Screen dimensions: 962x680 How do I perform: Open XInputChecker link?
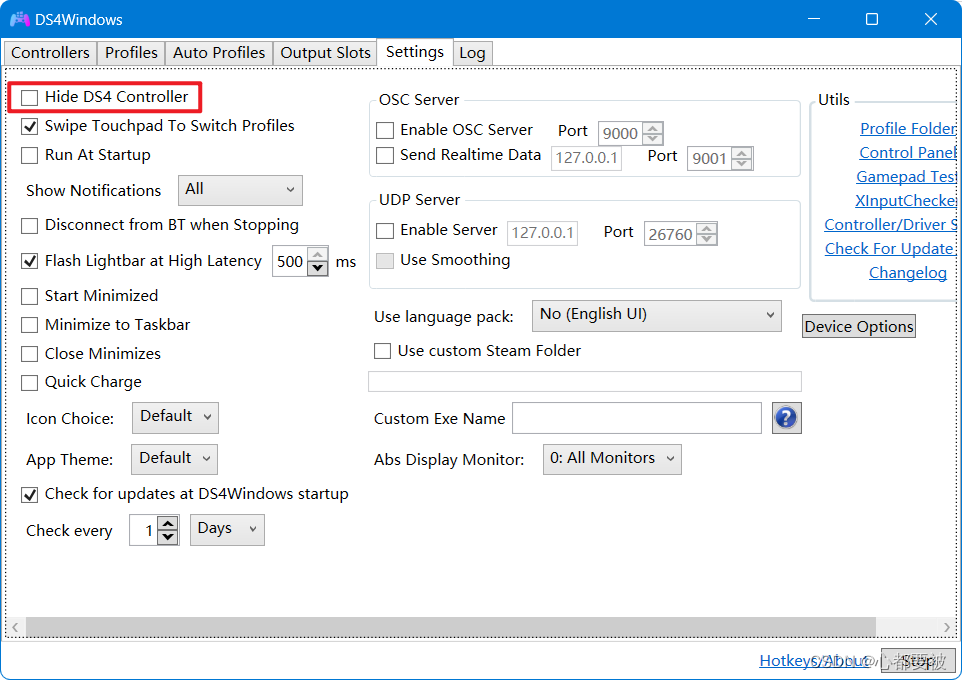(x=906, y=201)
